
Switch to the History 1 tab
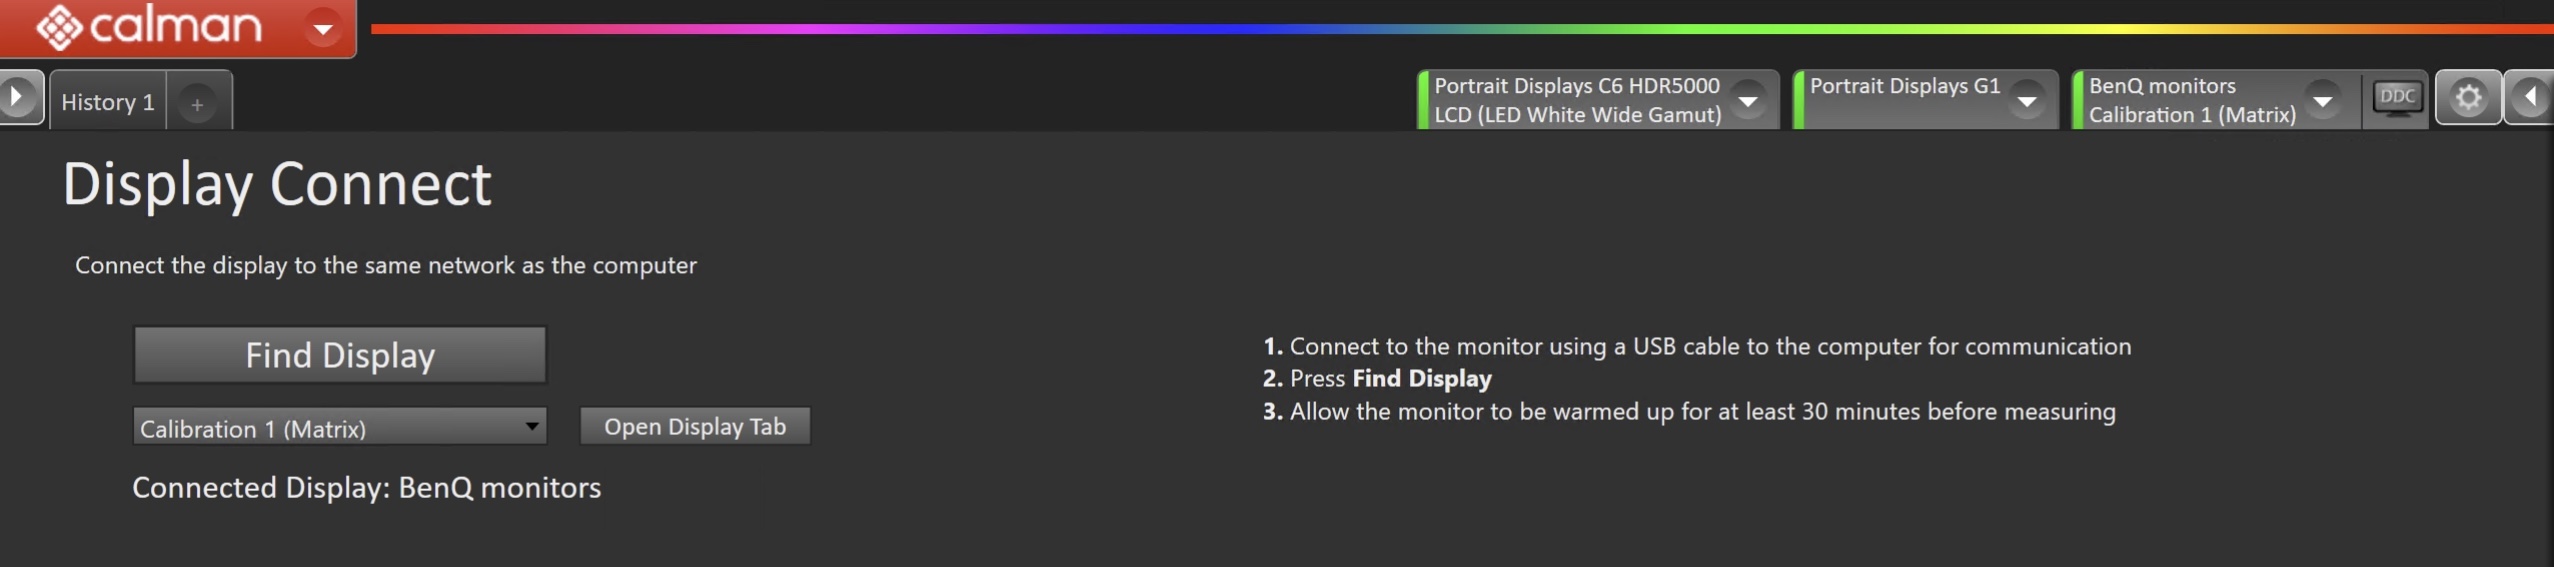tap(107, 102)
